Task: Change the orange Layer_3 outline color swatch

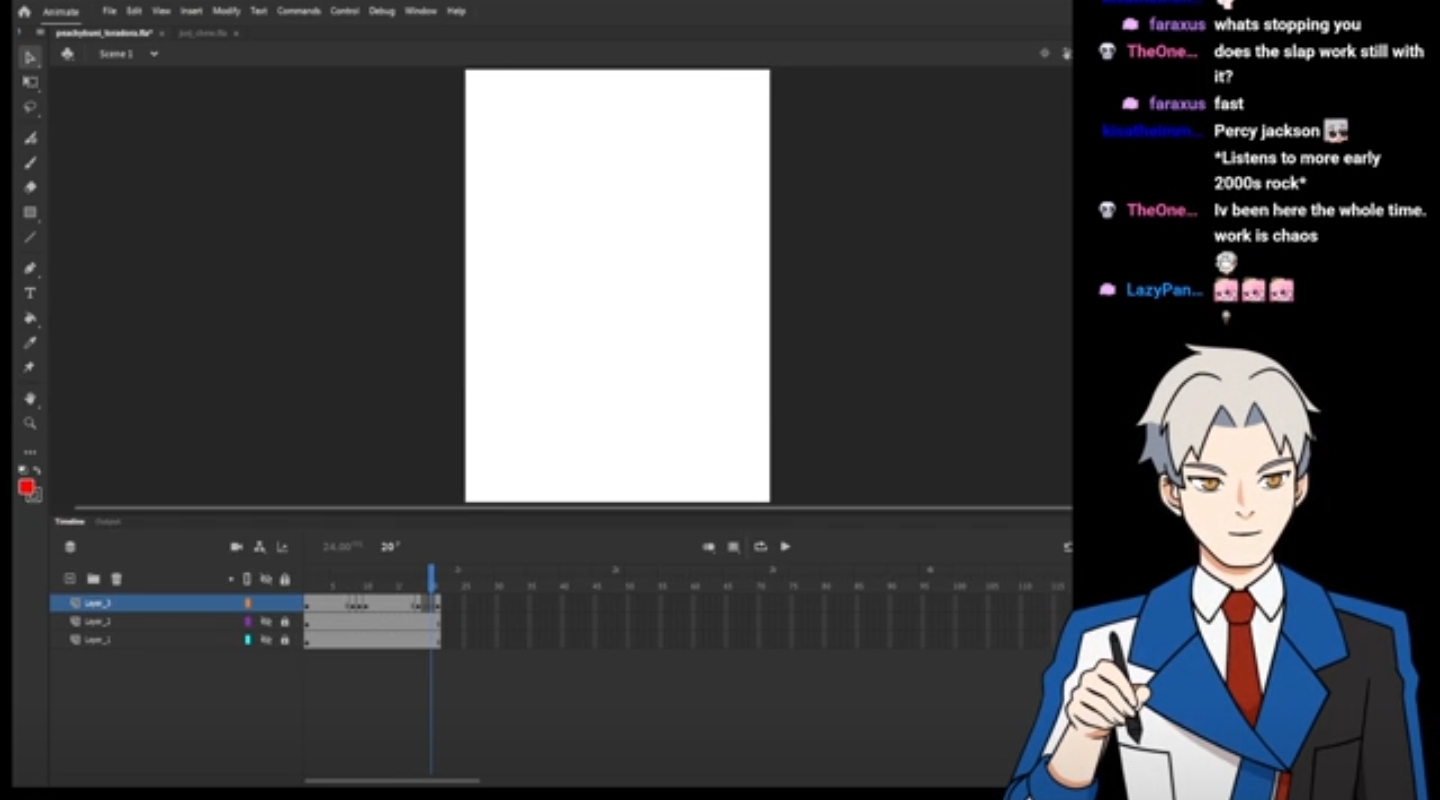Action: (x=248, y=603)
